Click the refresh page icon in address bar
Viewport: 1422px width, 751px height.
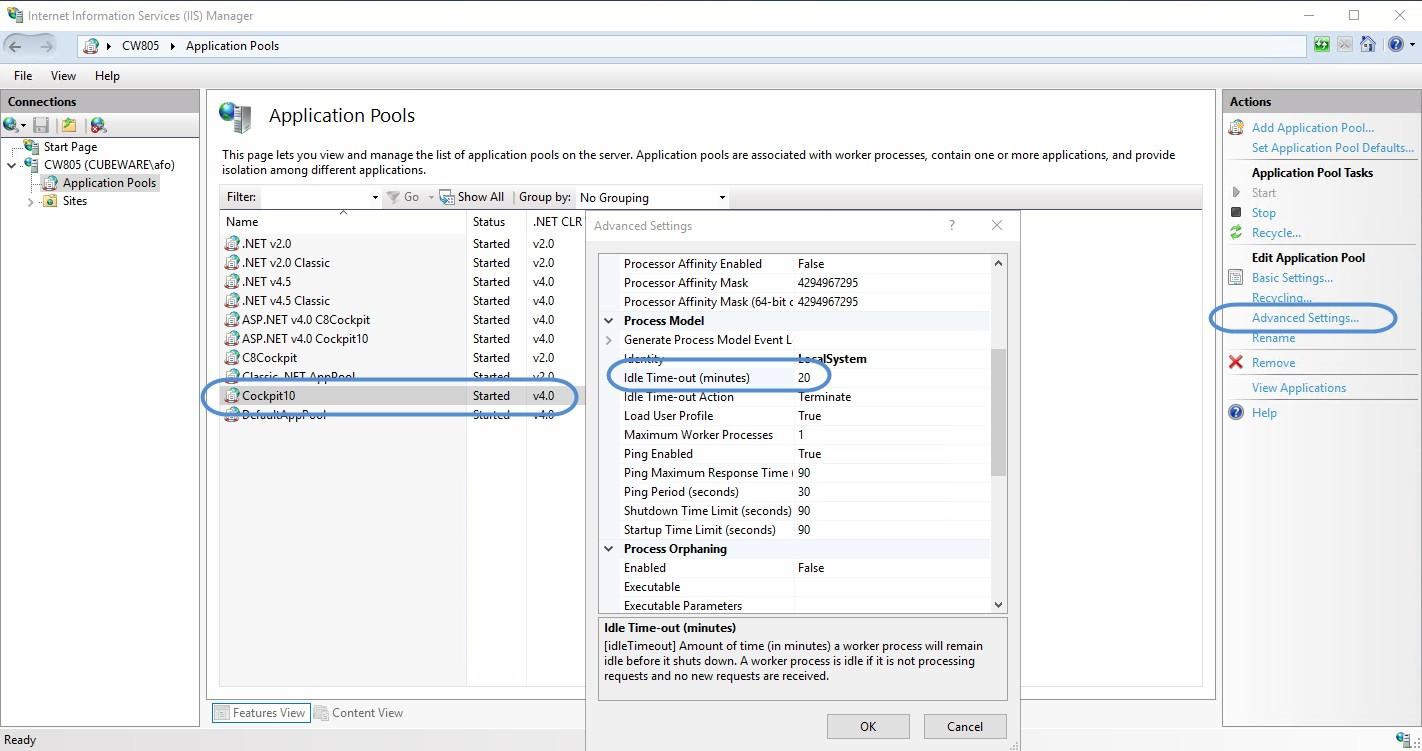point(1322,45)
